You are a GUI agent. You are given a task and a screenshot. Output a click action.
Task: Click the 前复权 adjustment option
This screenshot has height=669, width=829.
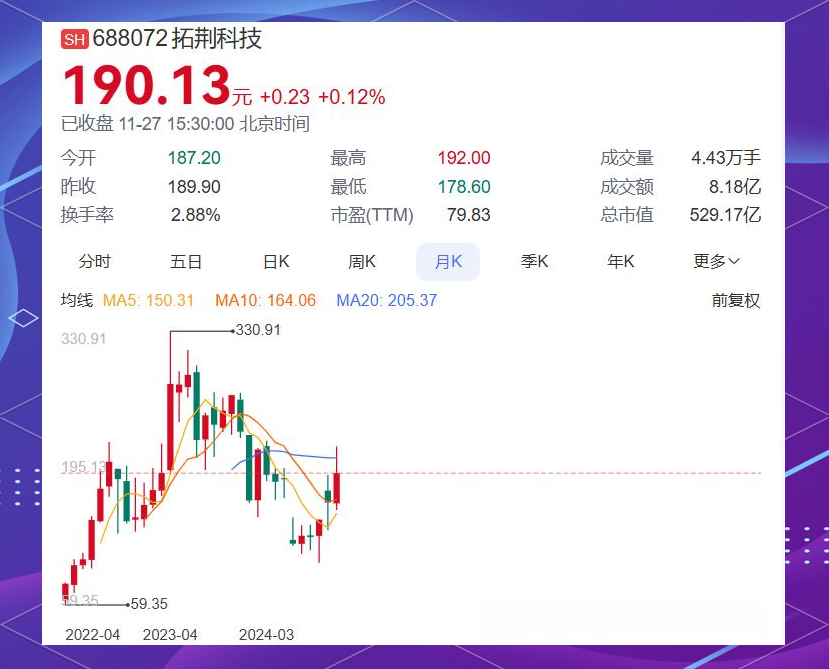[x=735, y=300]
